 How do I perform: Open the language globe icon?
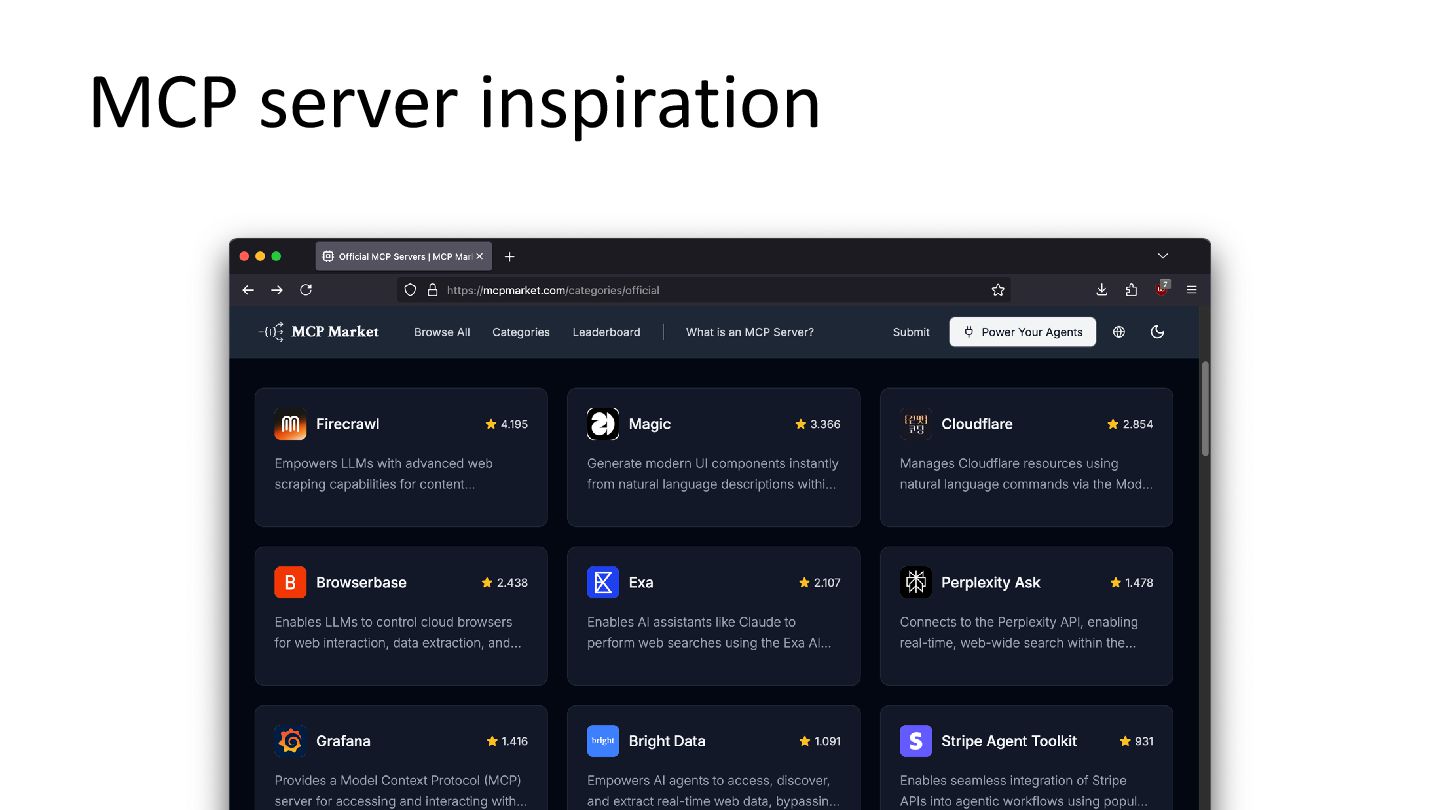(1119, 332)
